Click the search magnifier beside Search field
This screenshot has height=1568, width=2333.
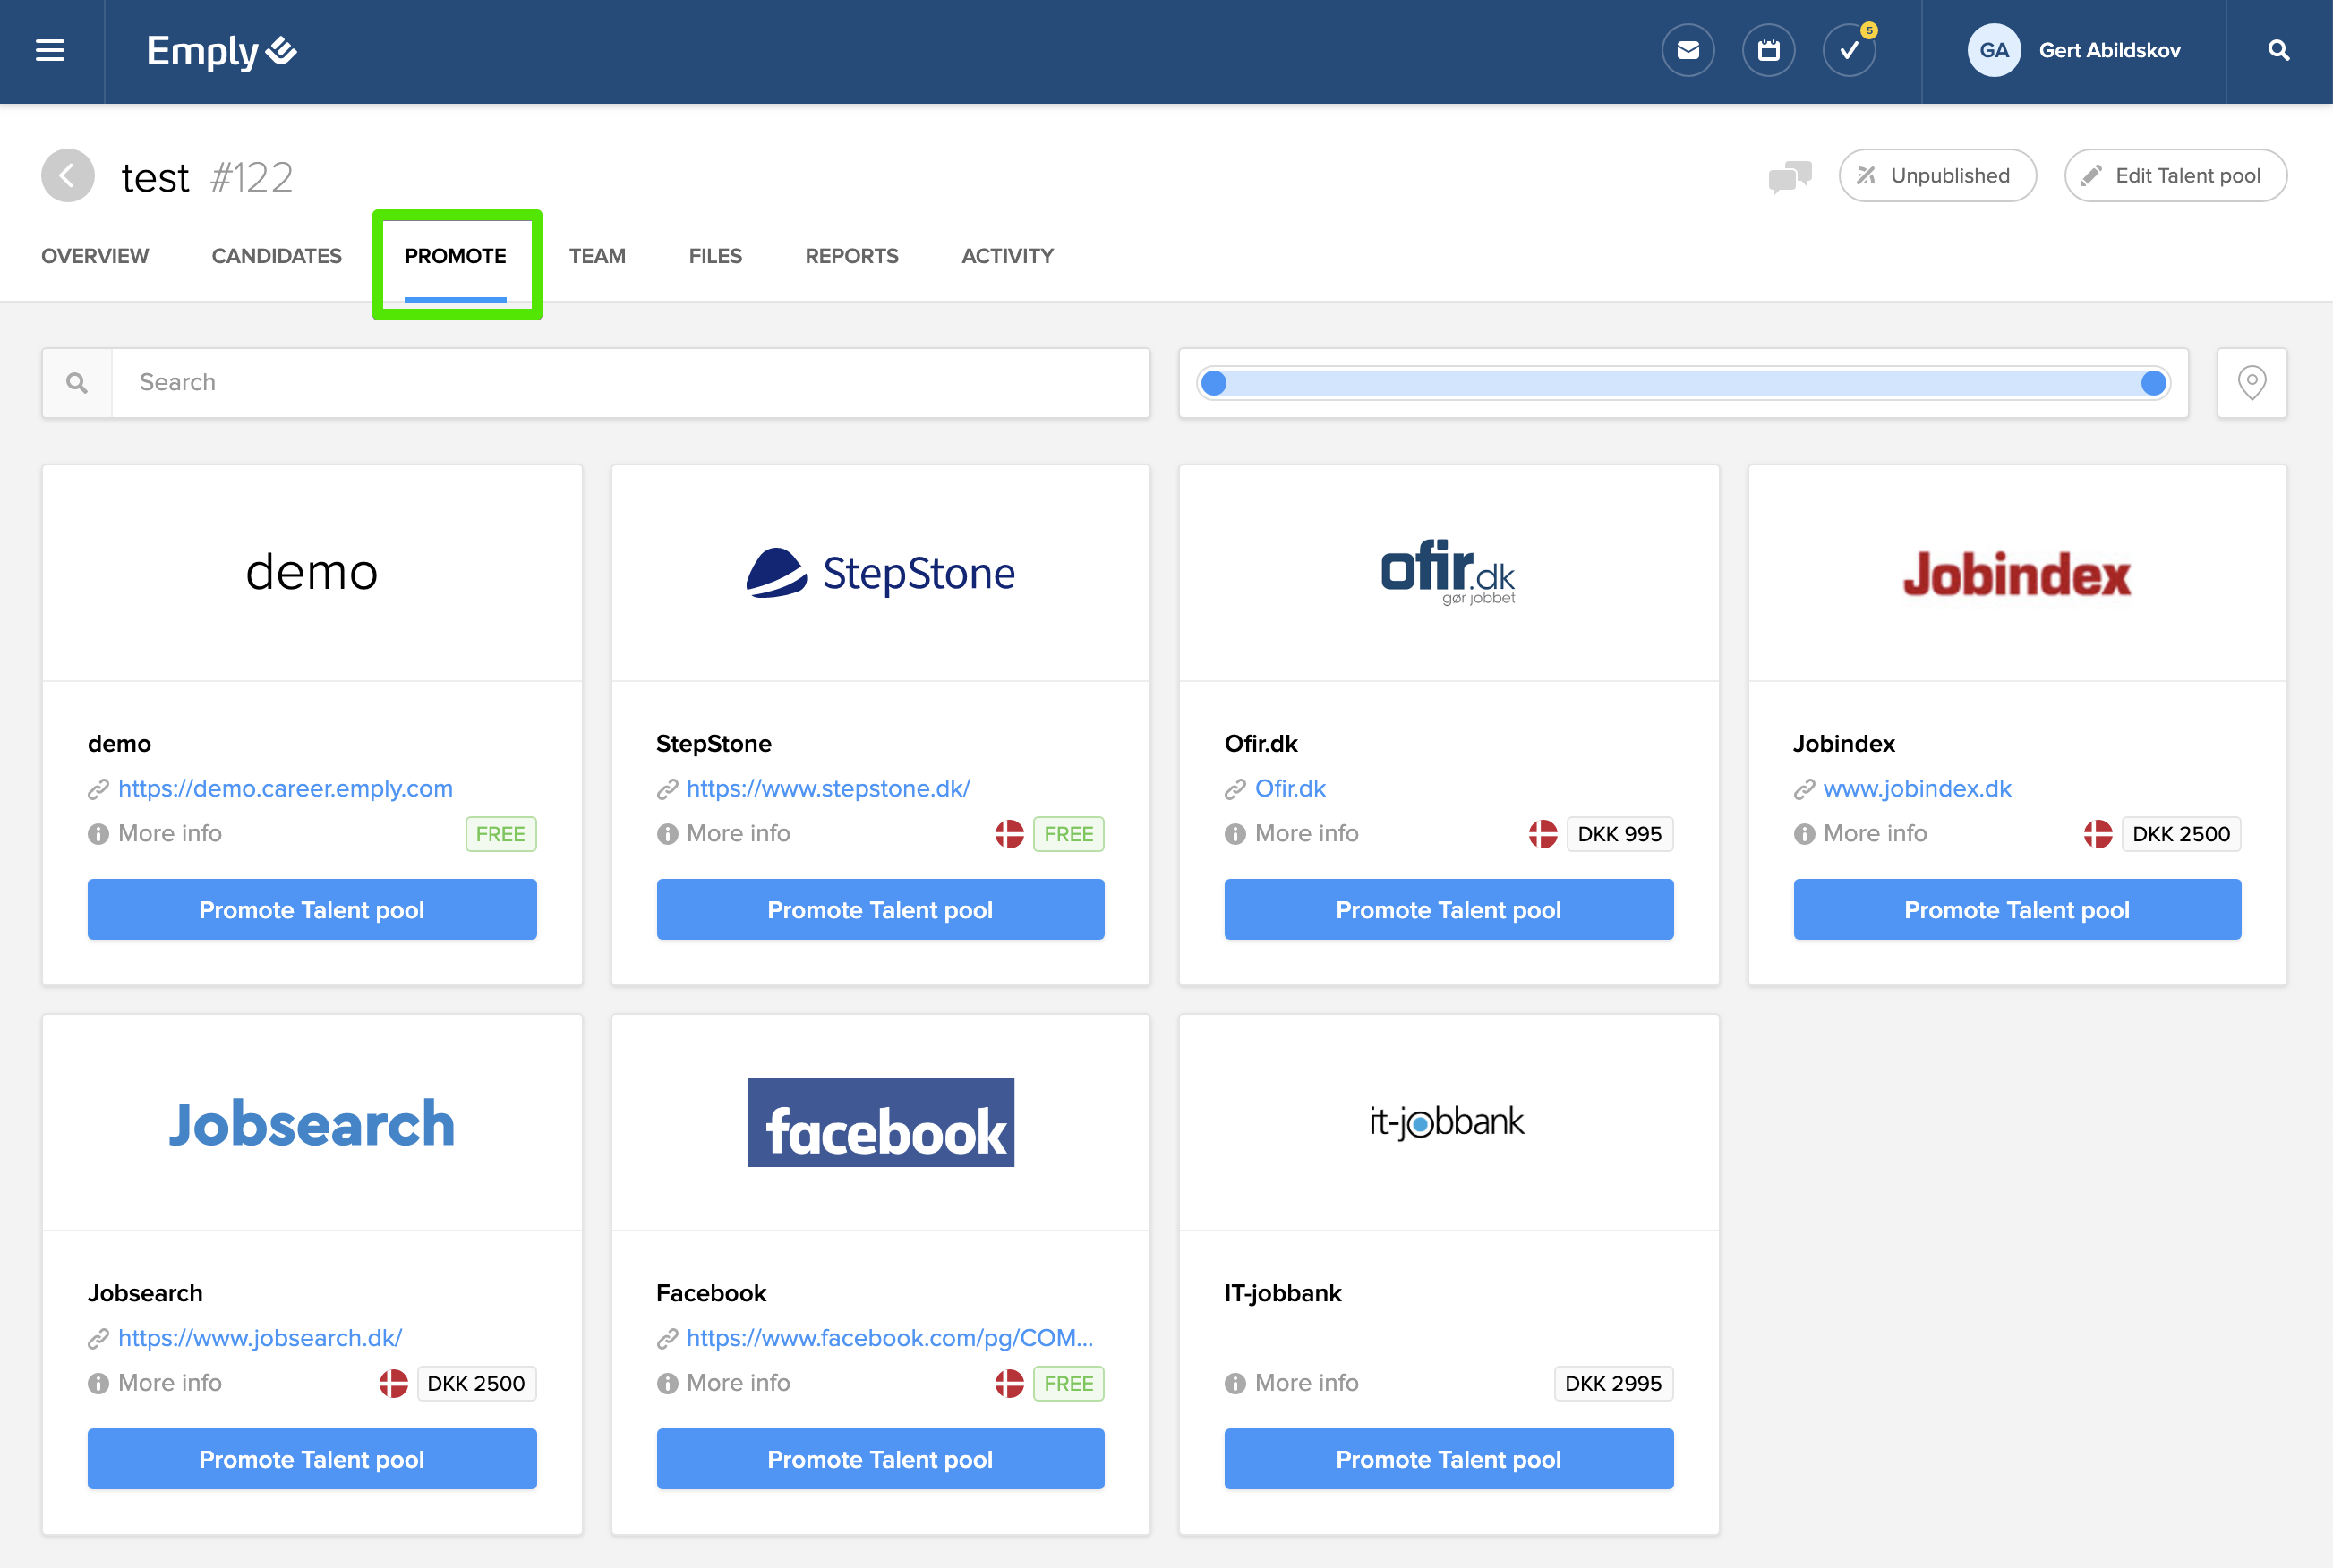coord(77,383)
